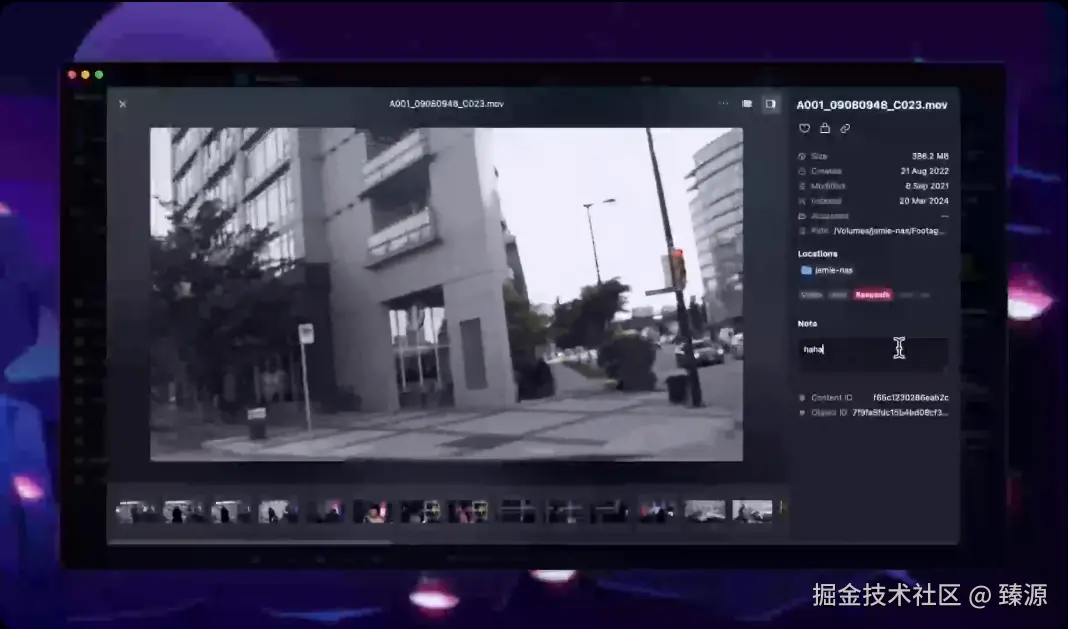
Task: Click the created date 21 Aug 2022
Action: click(924, 171)
